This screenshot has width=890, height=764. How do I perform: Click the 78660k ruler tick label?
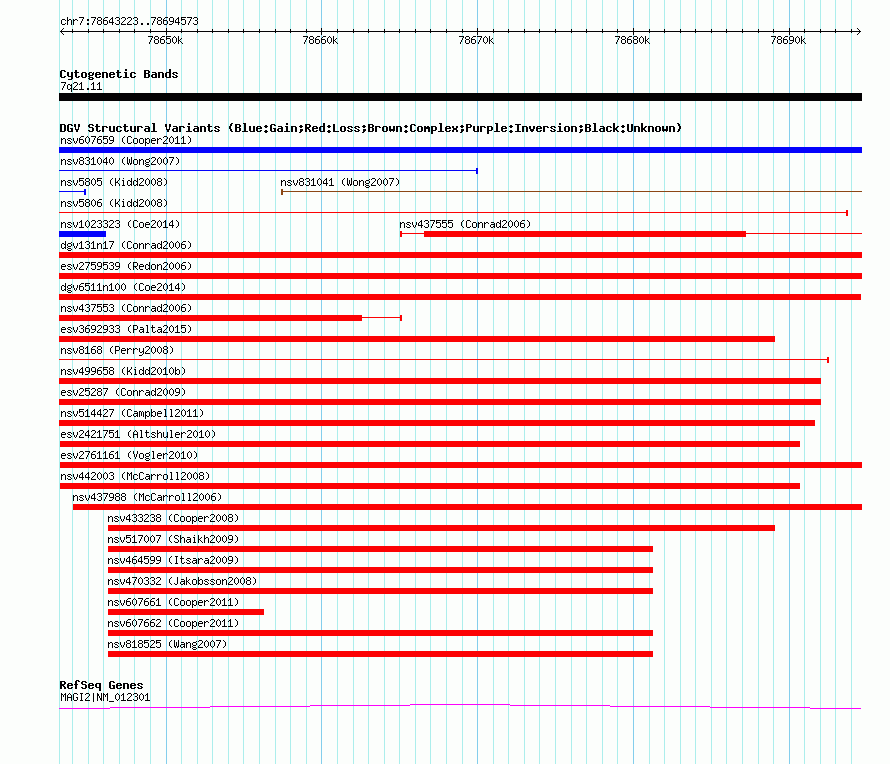pyautogui.click(x=320, y=40)
